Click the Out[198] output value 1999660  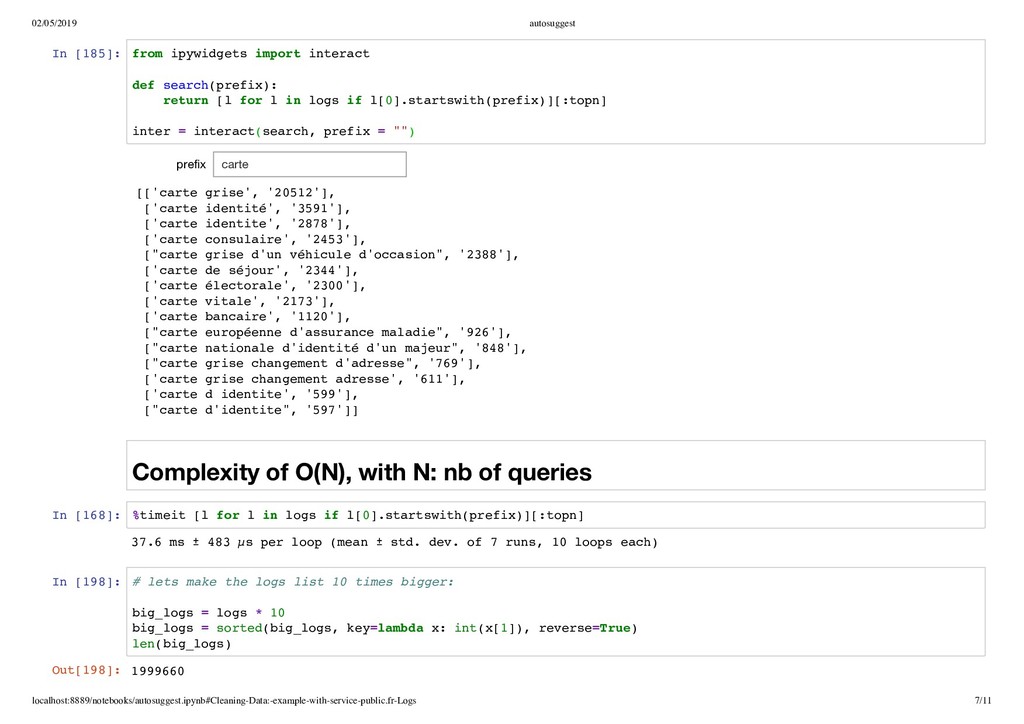click(158, 671)
